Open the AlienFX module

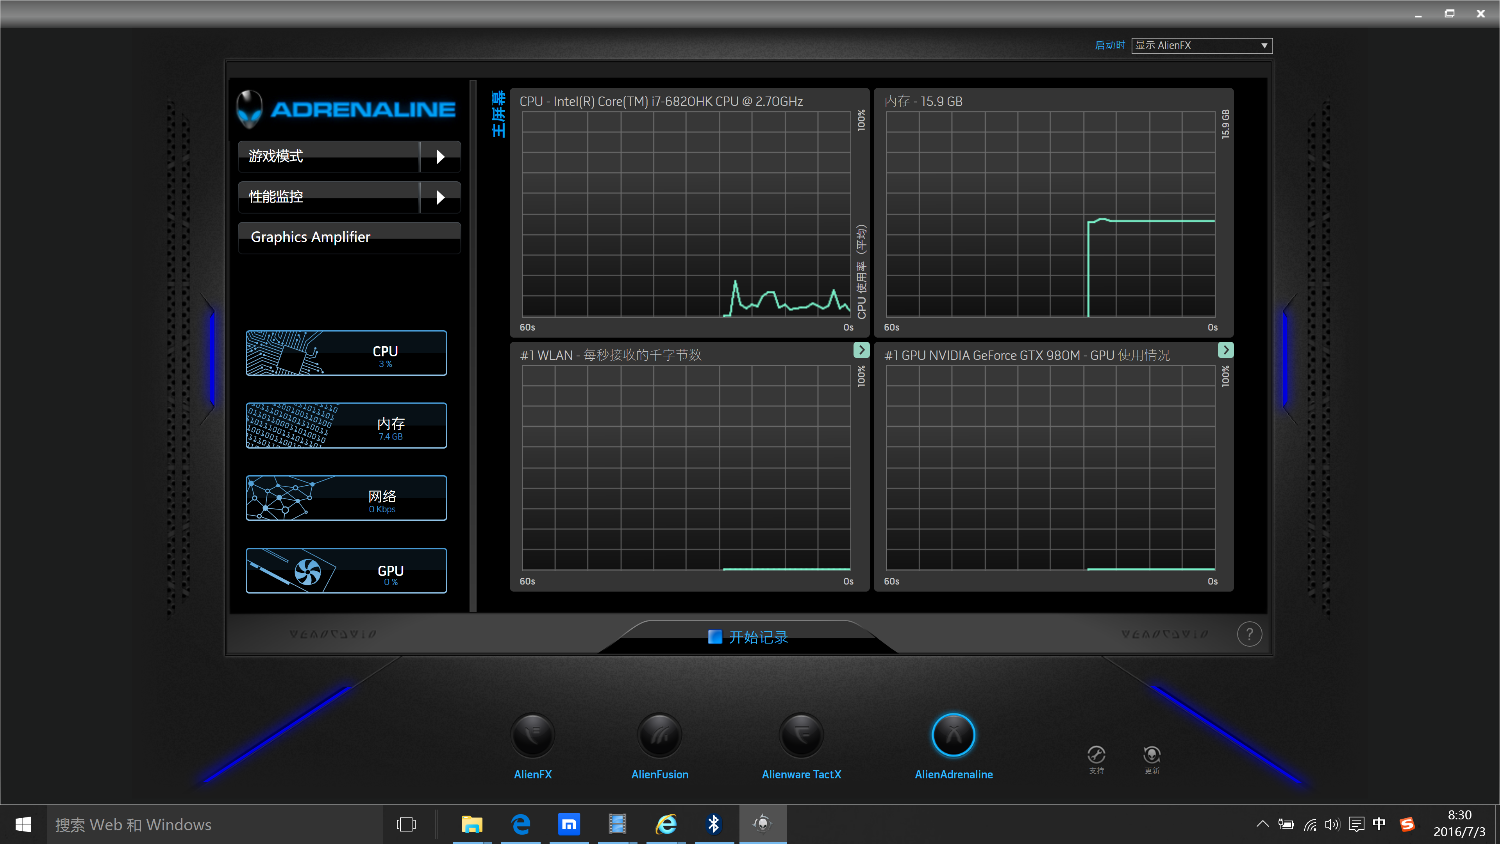[533, 736]
